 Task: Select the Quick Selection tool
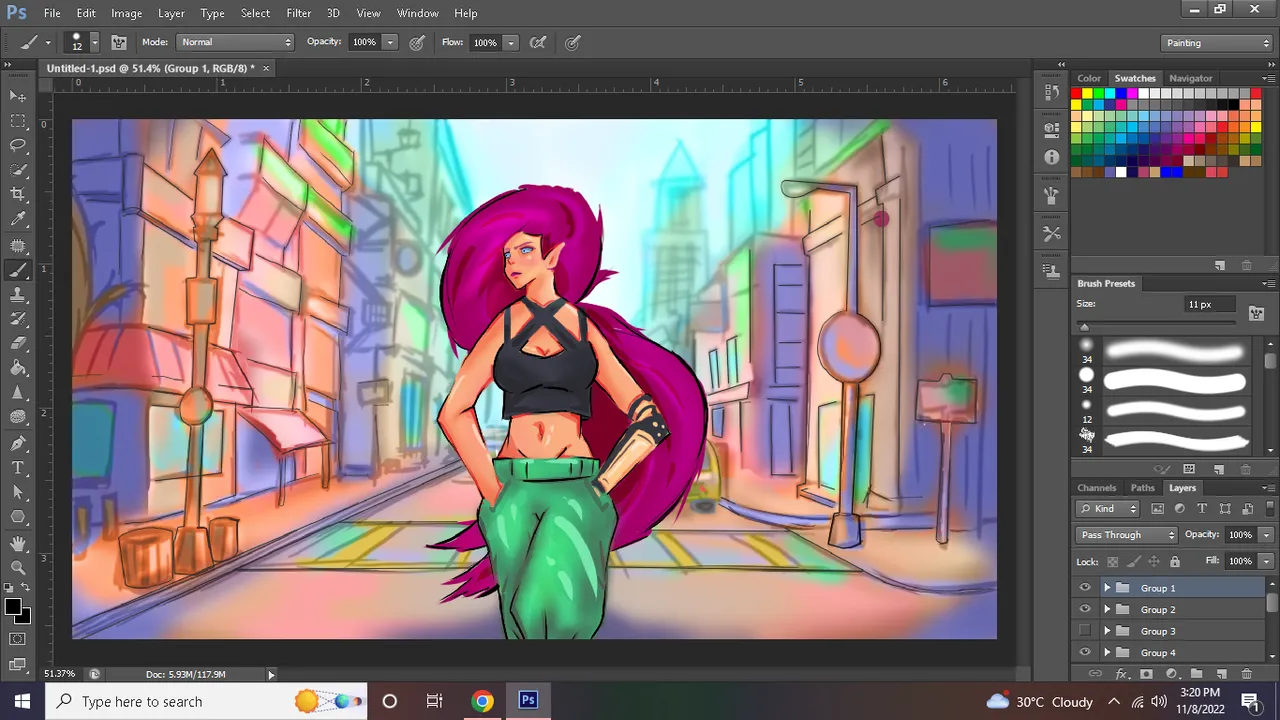[x=18, y=170]
